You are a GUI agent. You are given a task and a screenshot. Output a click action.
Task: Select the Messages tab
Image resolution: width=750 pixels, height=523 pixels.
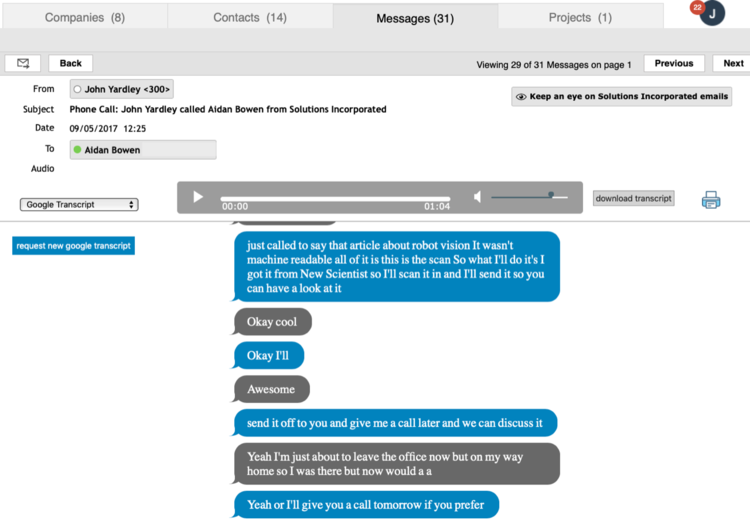(x=414, y=18)
